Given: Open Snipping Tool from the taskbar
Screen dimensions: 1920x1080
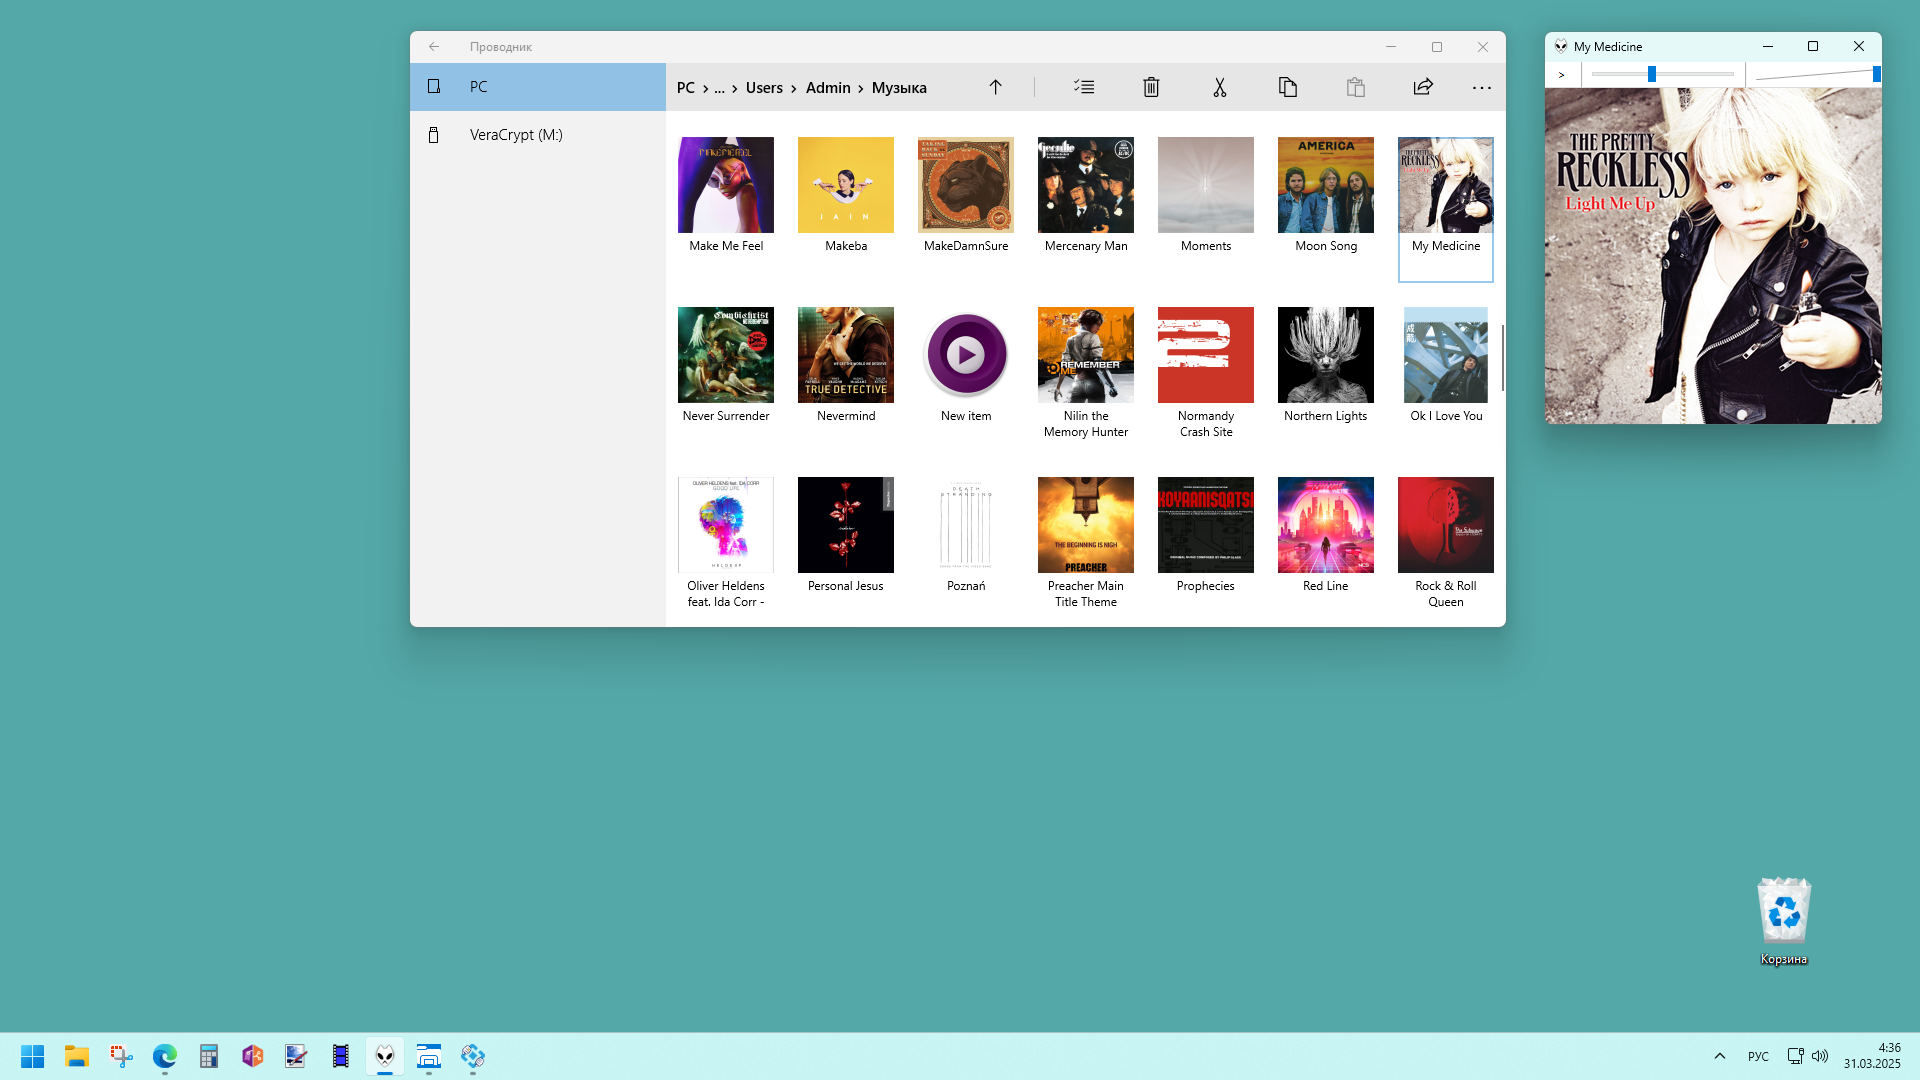Looking at the screenshot, I should click(121, 1056).
